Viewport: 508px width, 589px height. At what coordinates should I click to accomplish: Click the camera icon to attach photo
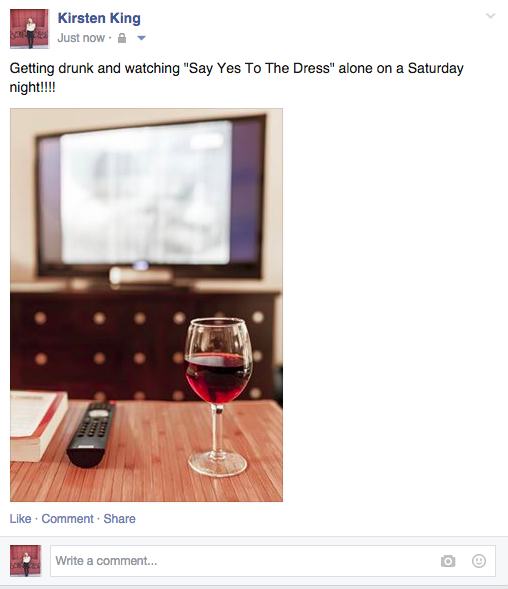[x=448, y=561]
